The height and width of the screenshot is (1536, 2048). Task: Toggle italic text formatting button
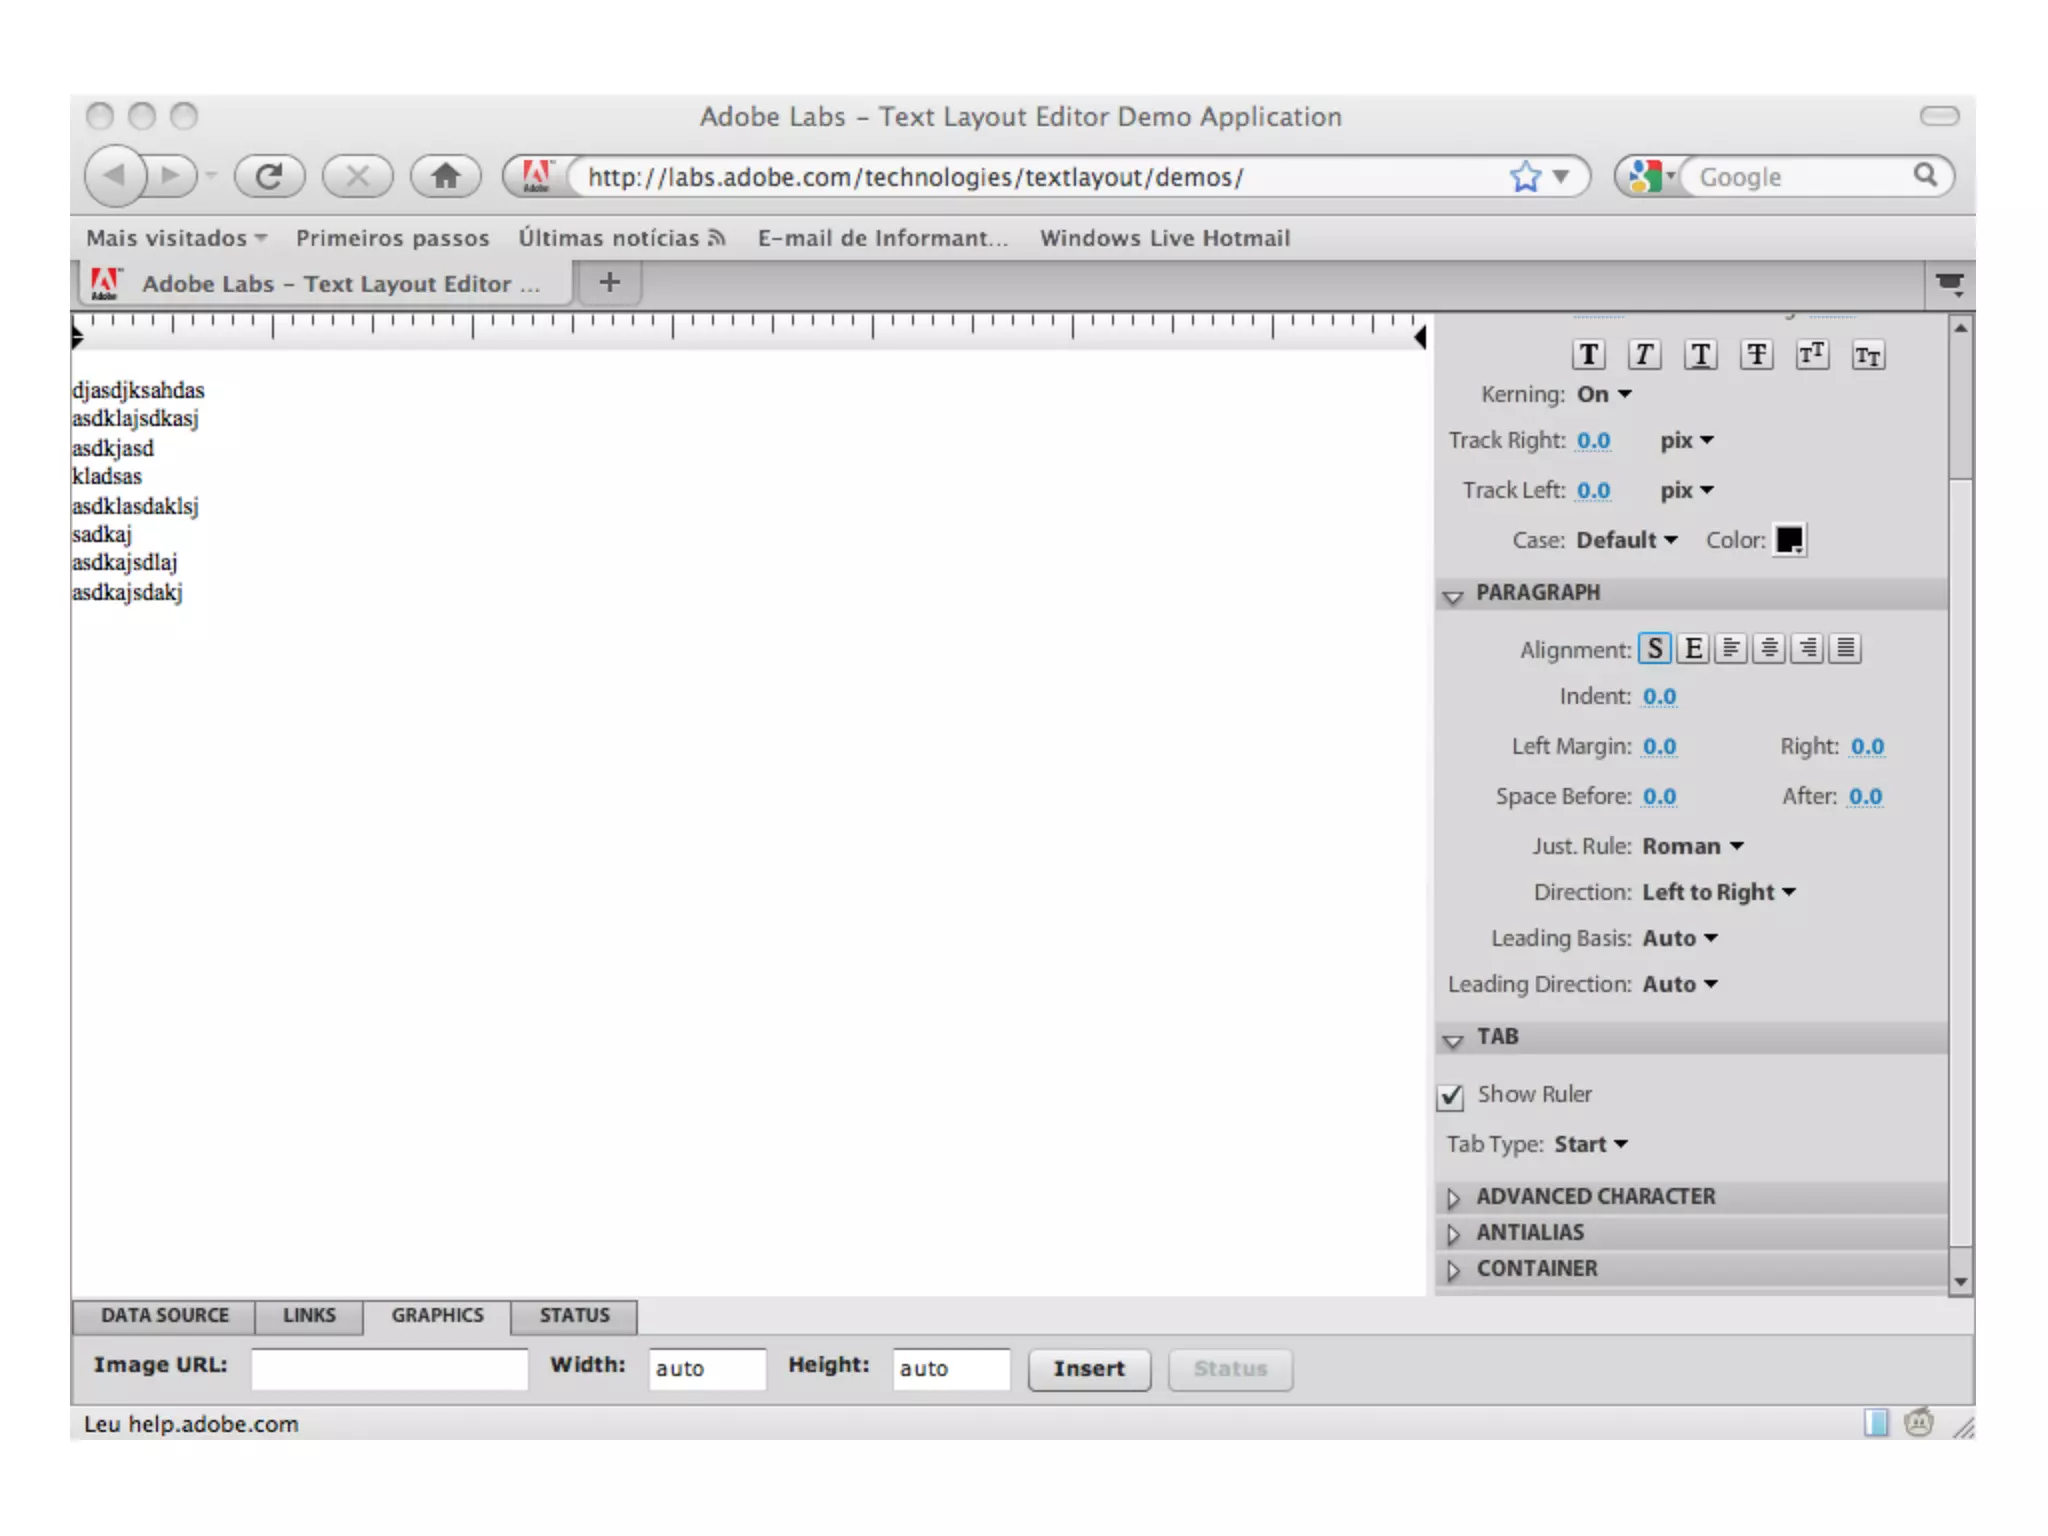(1644, 355)
